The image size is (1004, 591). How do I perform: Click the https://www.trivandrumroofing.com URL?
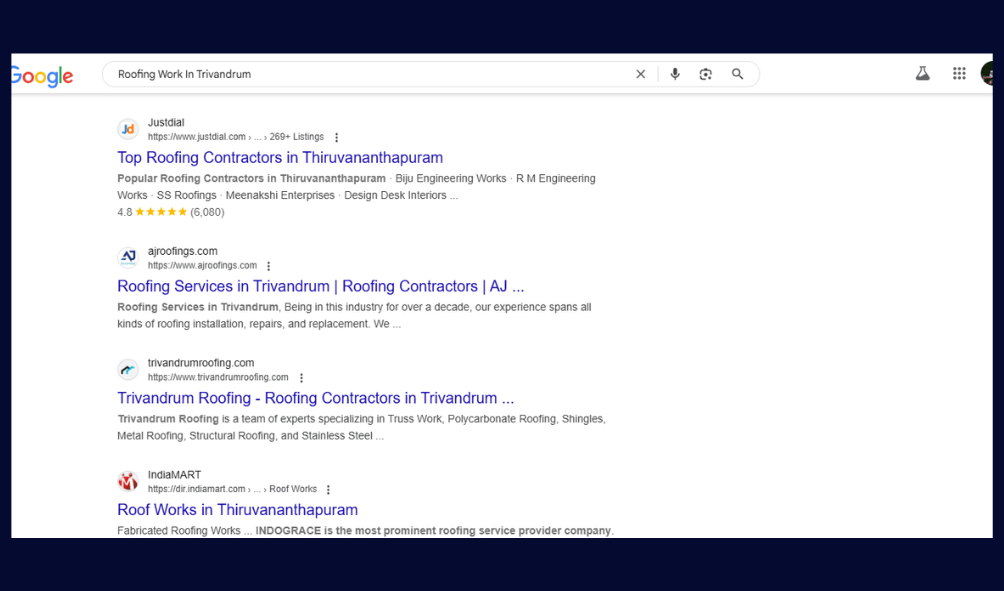(x=218, y=377)
